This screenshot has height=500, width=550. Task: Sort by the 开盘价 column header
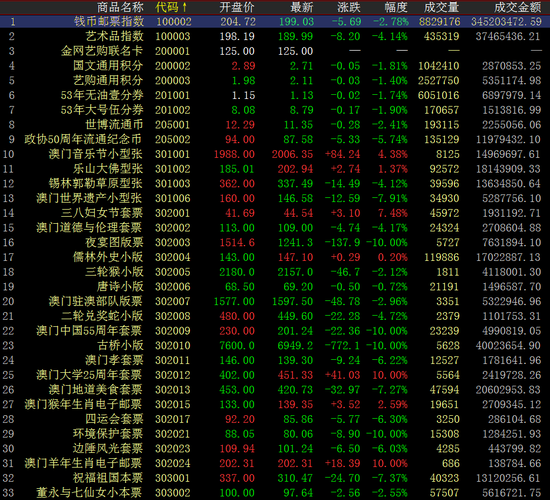tap(237, 7)
